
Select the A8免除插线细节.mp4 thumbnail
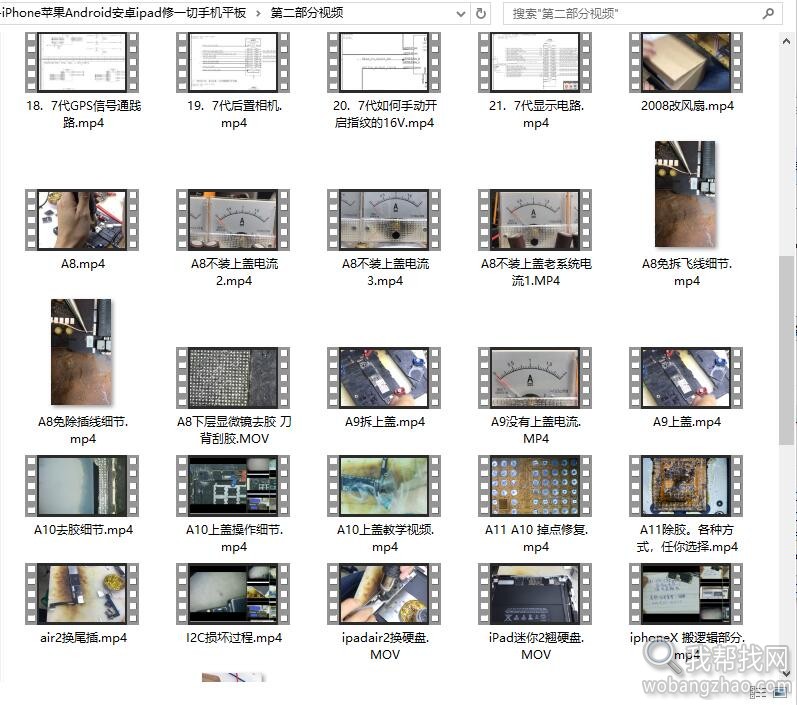coord(81,352)
